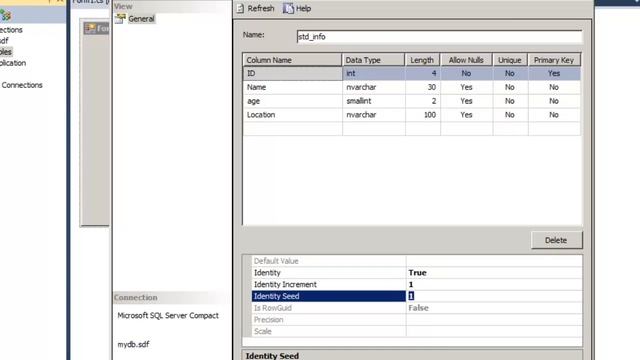Click the Unique column header

[510, 60]
